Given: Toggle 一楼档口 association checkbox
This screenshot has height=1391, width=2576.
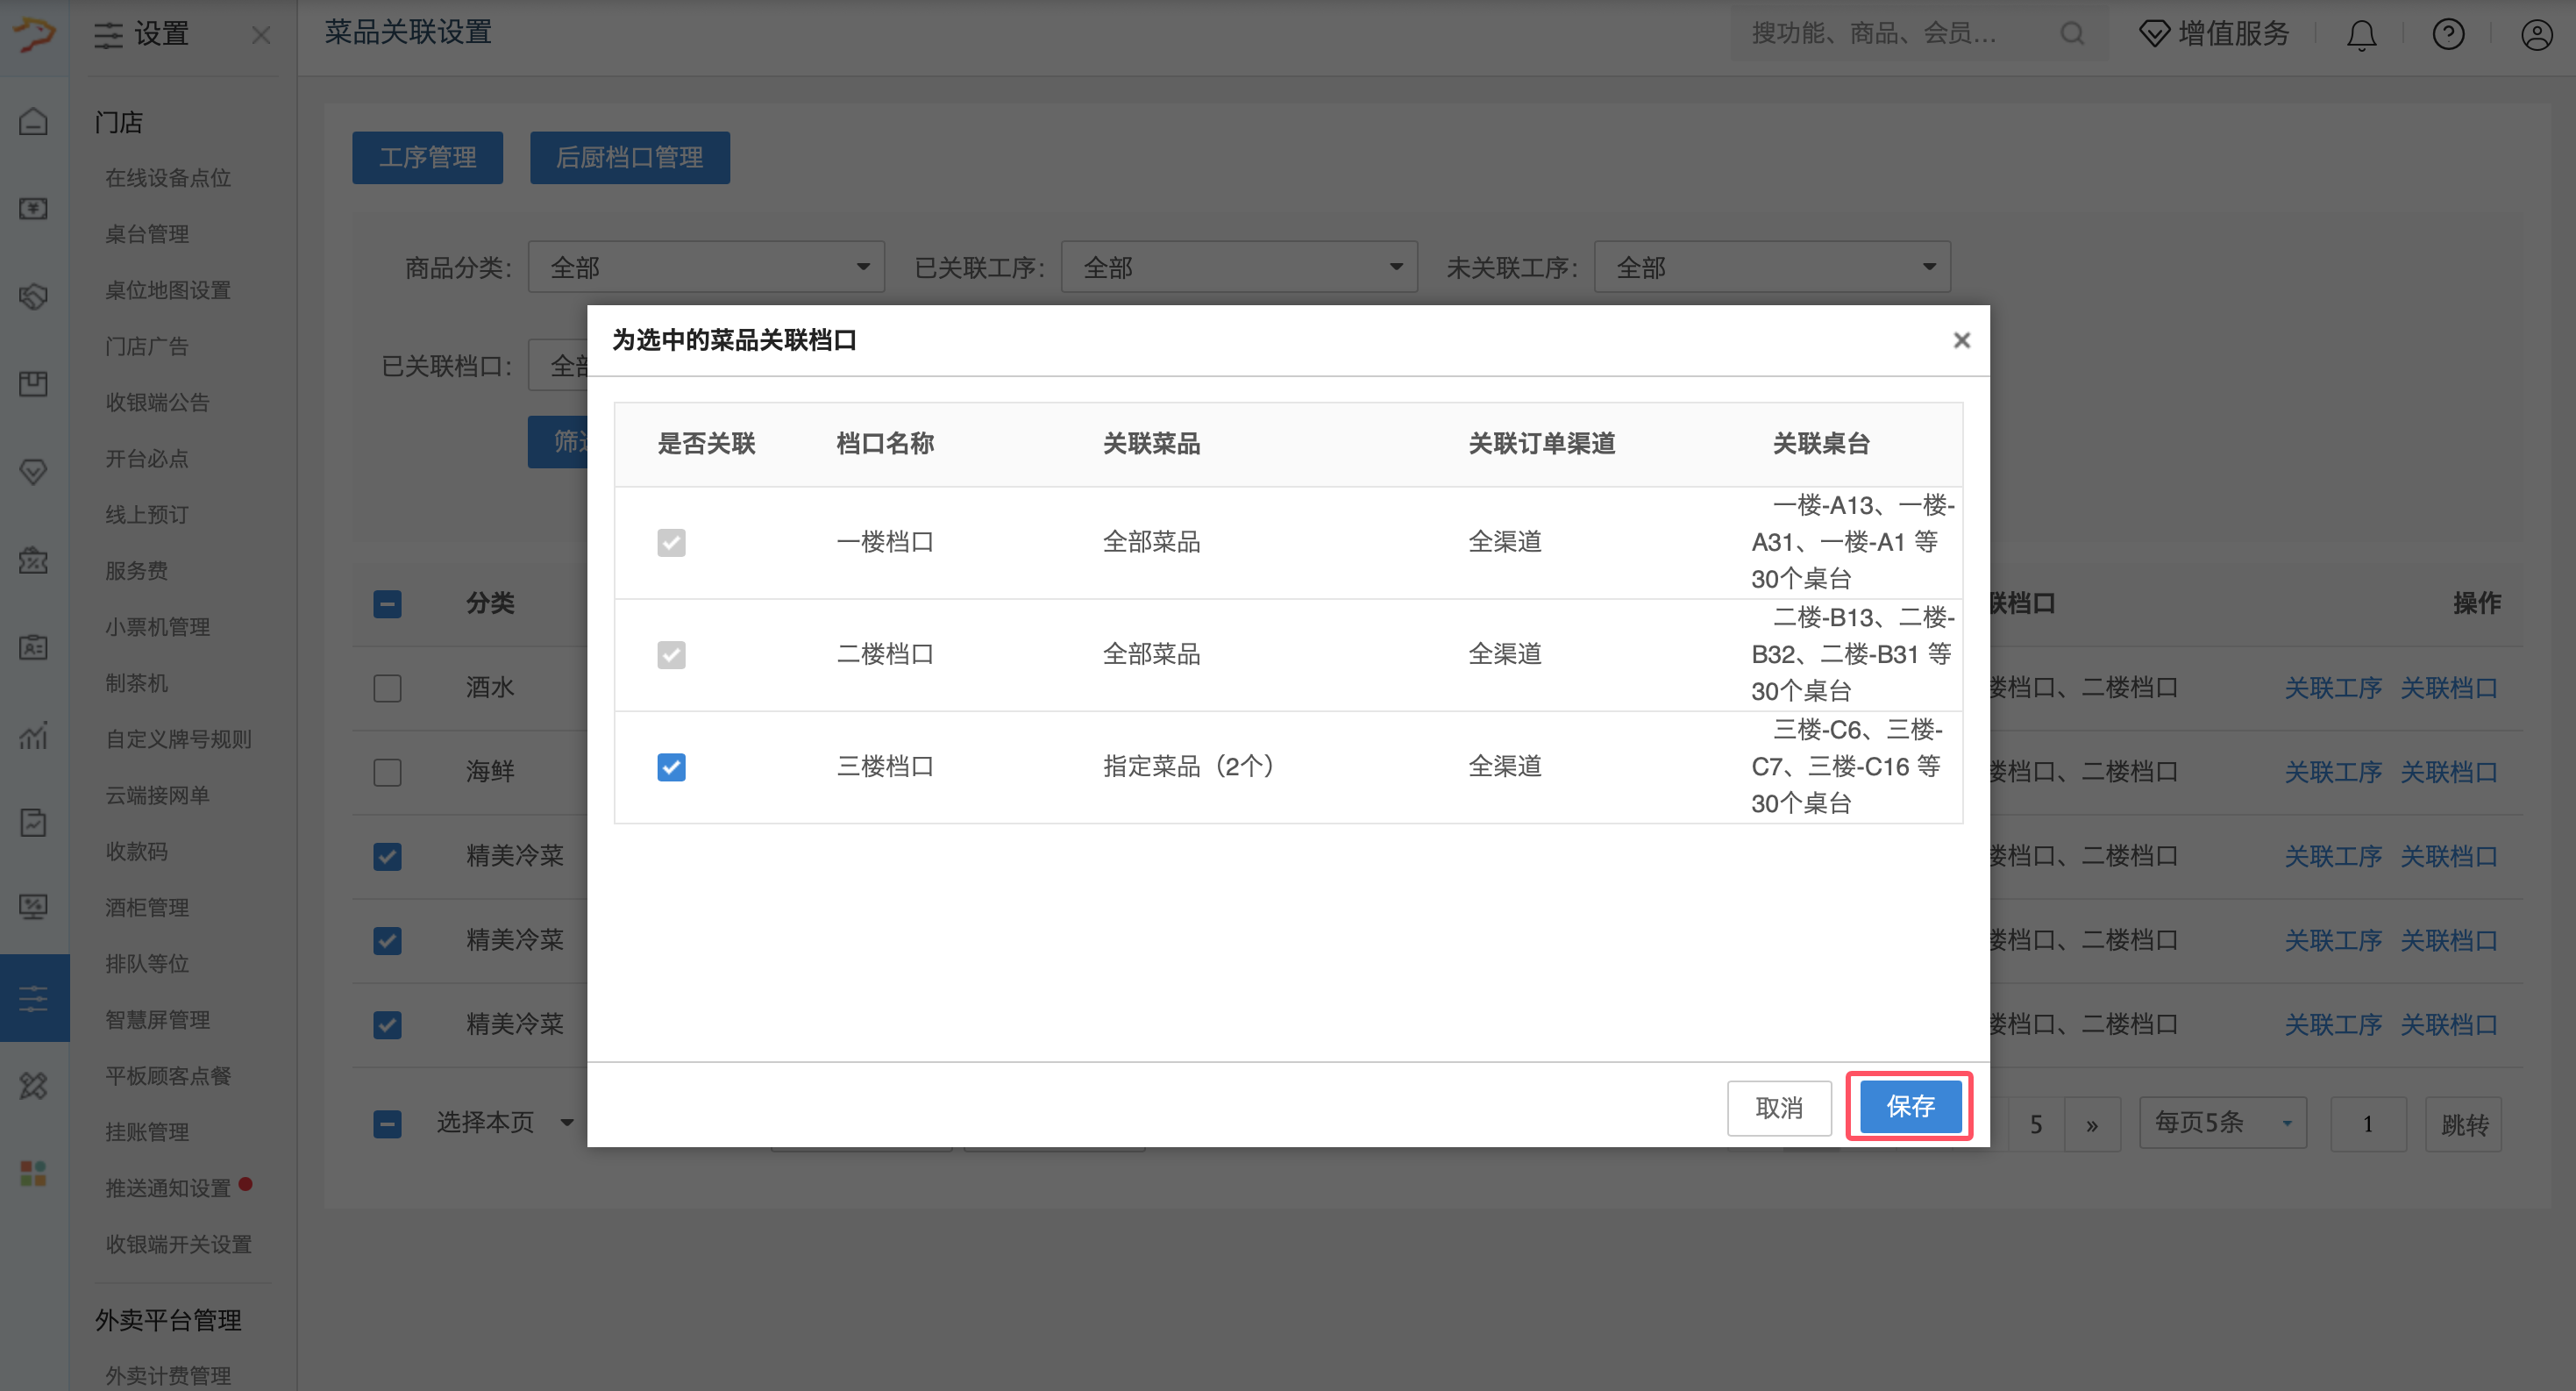Looking at the screenshot, I should 671,542.
